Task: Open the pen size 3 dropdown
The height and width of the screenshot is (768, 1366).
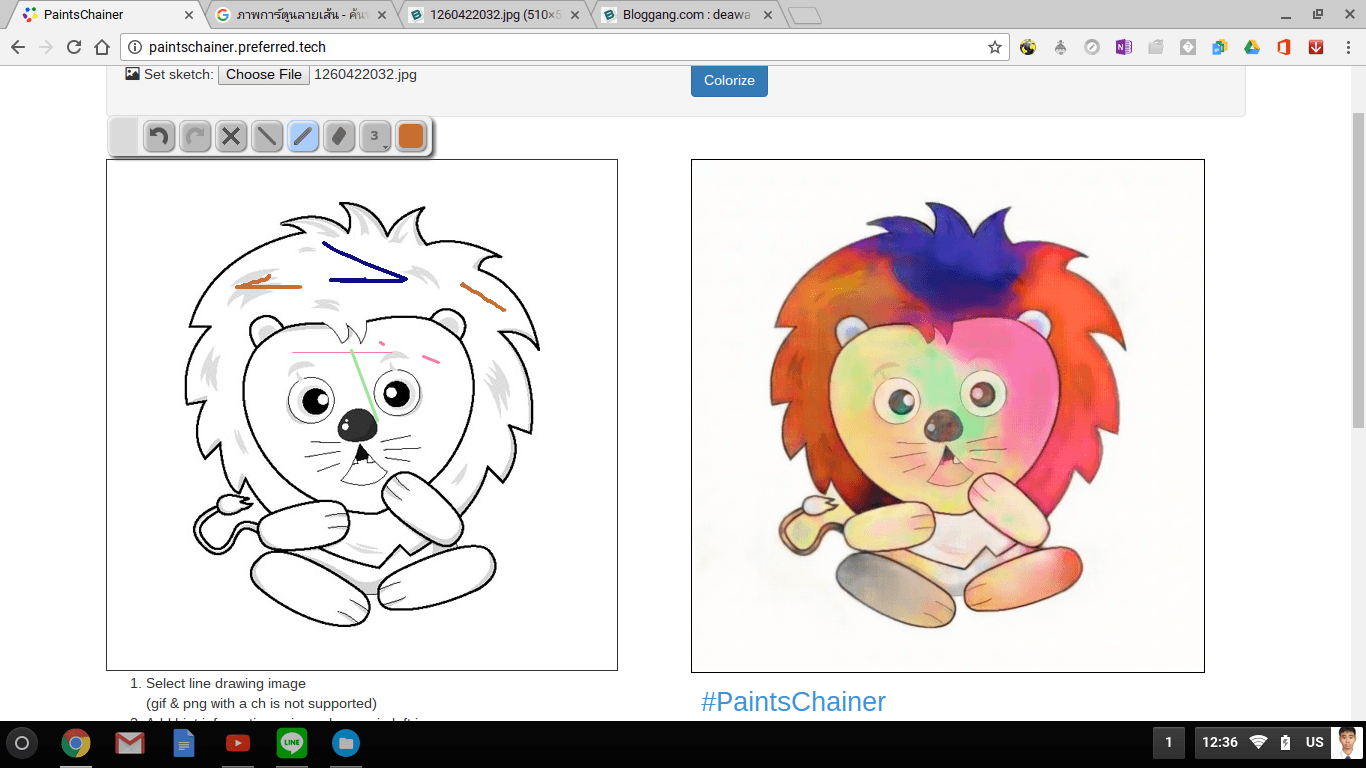Action: 375,136
